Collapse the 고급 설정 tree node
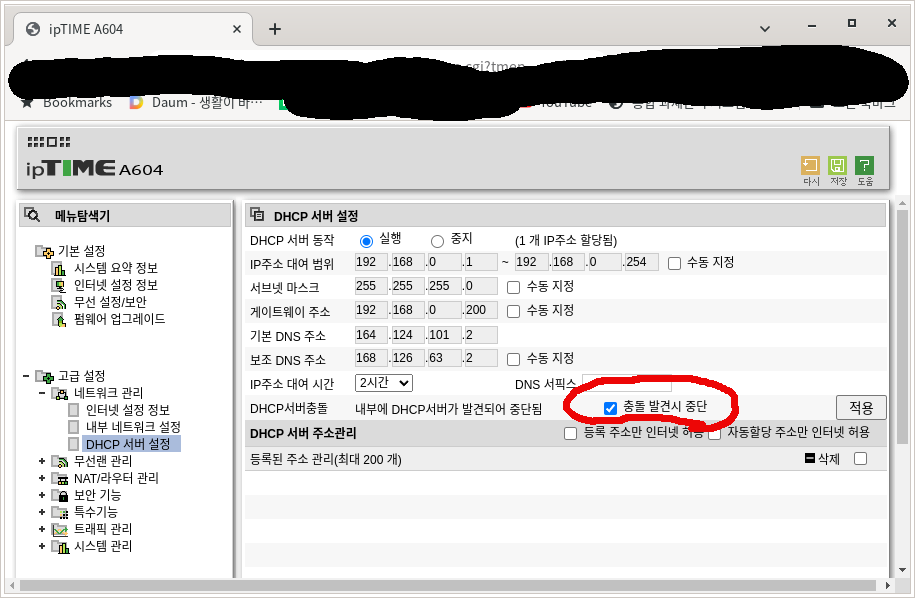This screenshot has height=598, width=915. pos(26,376)
